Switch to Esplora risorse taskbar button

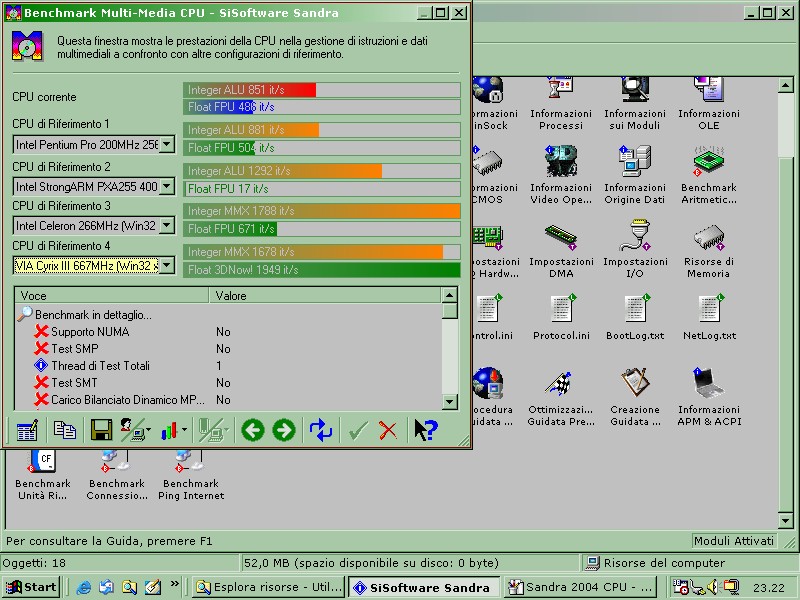click(267, 587)
